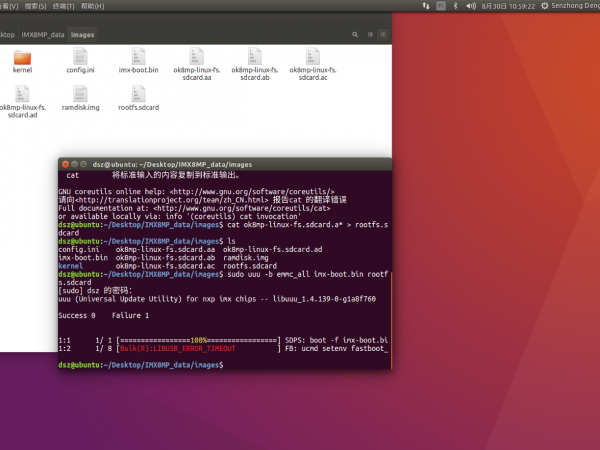
Task: Go to IMX8MP_data in path bar
Action: coord(44,34)
